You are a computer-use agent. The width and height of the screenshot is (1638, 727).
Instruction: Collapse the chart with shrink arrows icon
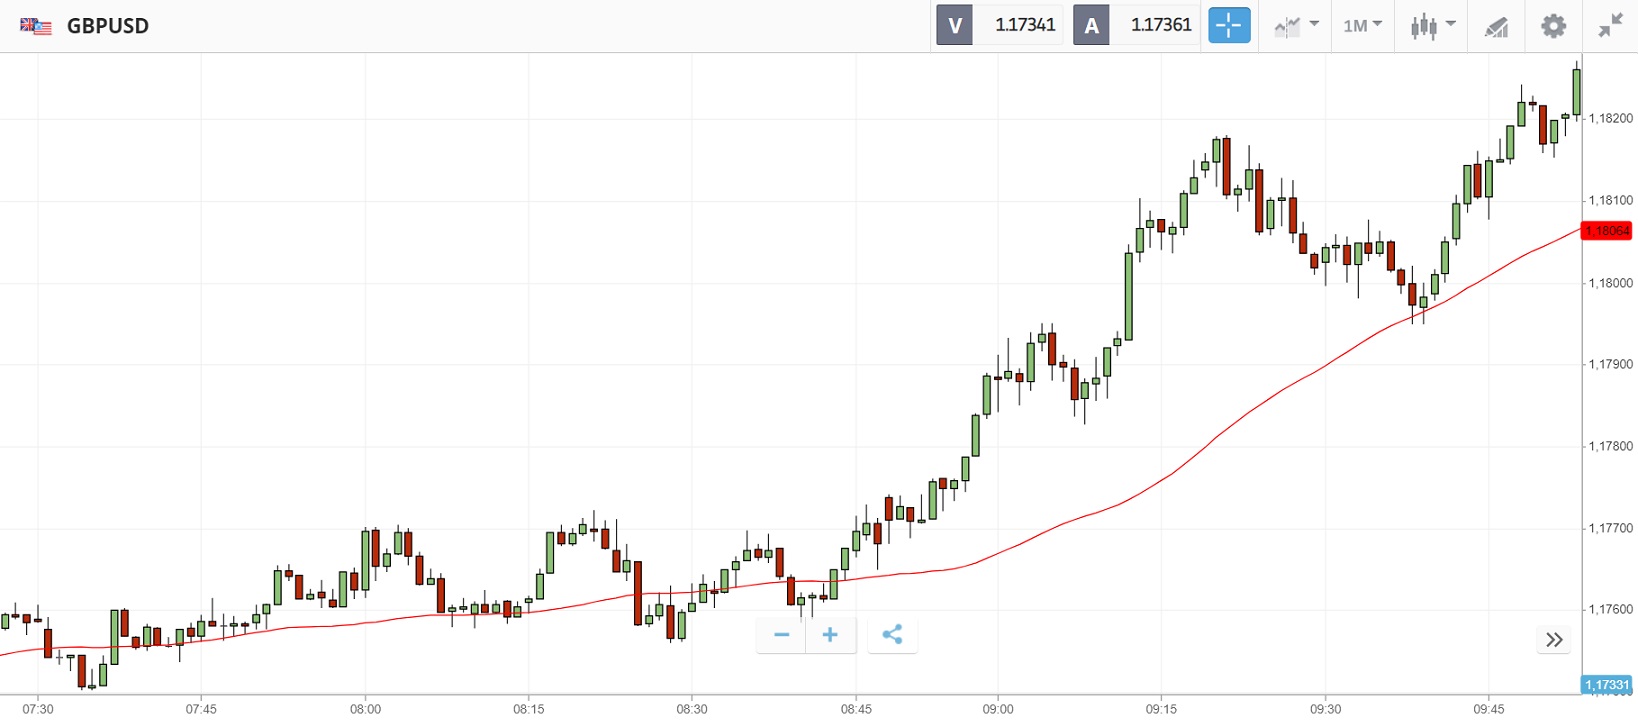(1610, 26)
